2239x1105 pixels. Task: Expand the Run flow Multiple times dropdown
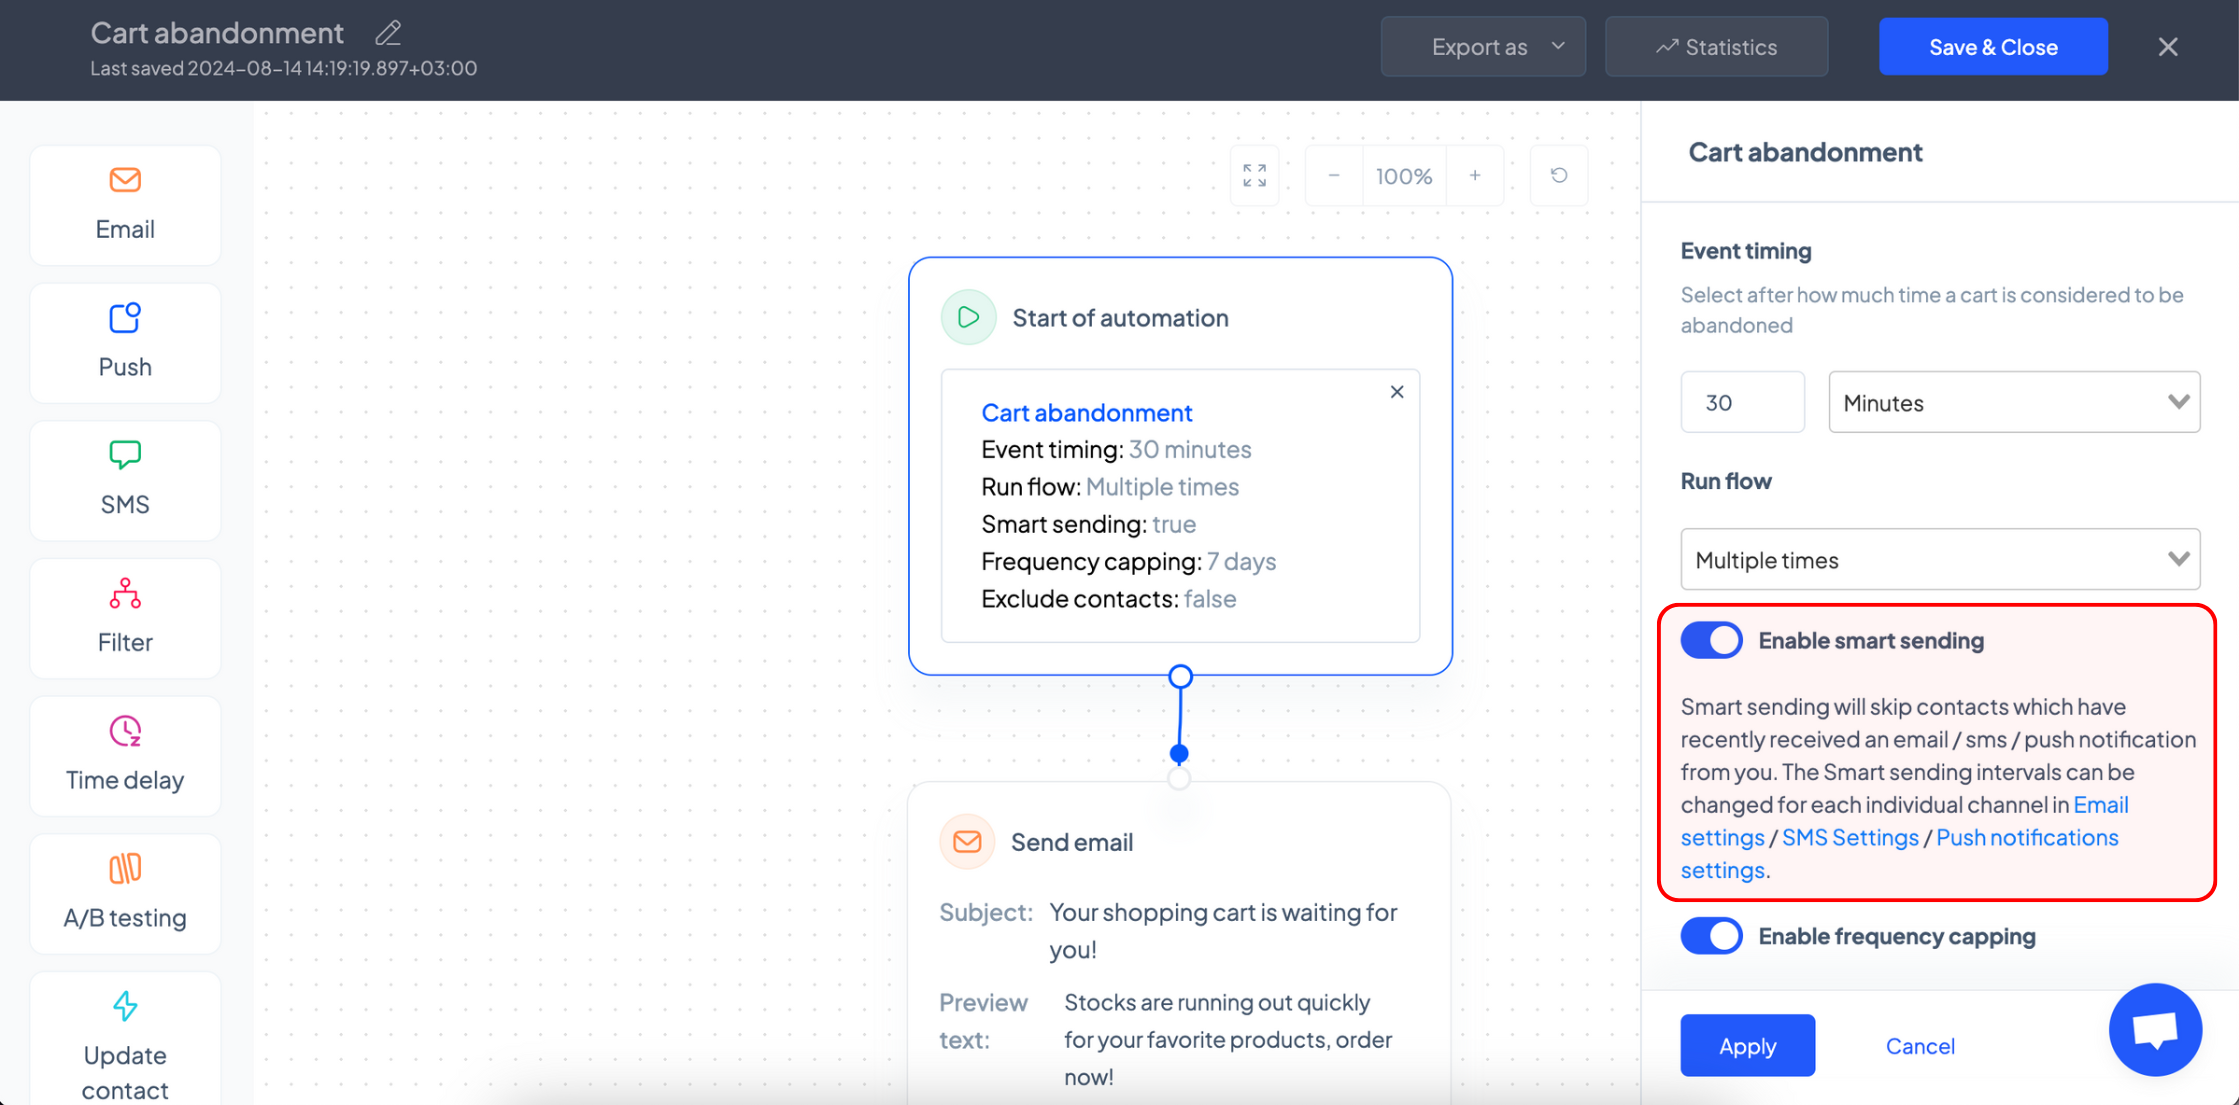click(x=1940, y=559)
